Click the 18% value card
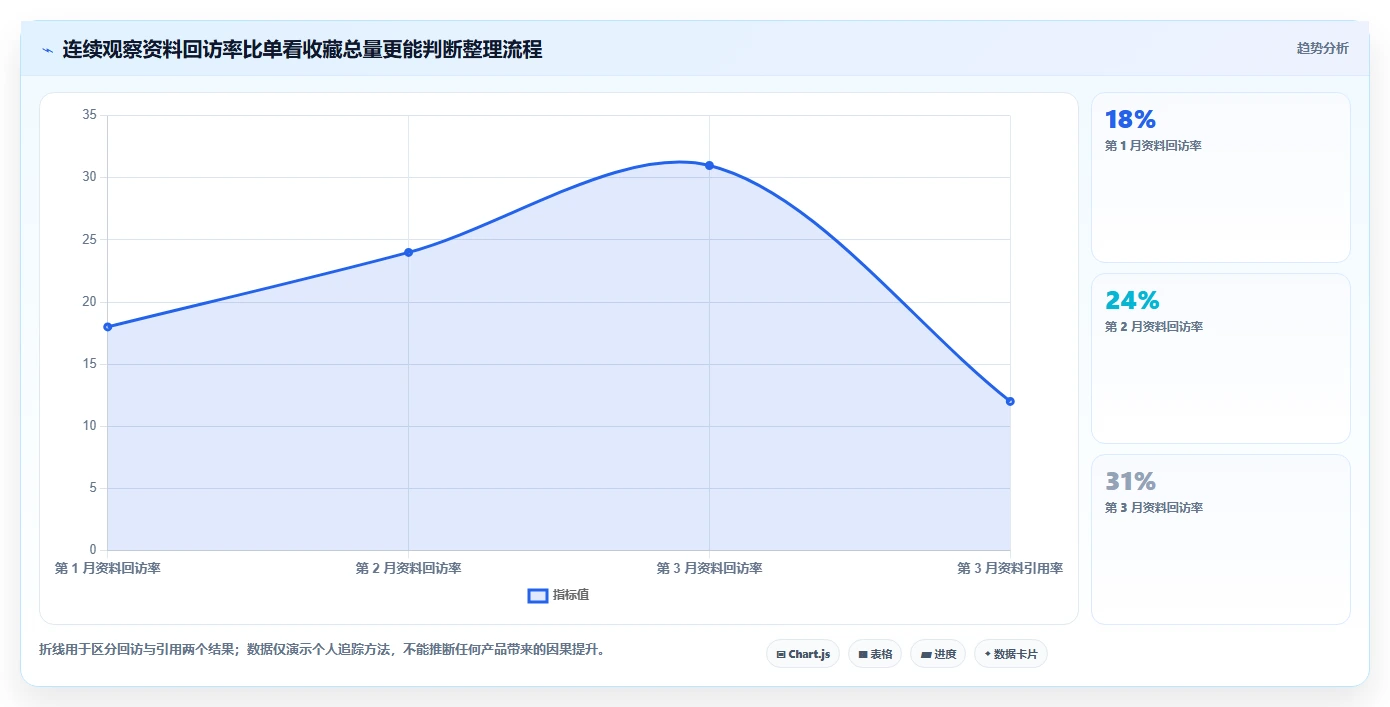The width and height of the screenshot is (1390, 707). coord(1220,177)
